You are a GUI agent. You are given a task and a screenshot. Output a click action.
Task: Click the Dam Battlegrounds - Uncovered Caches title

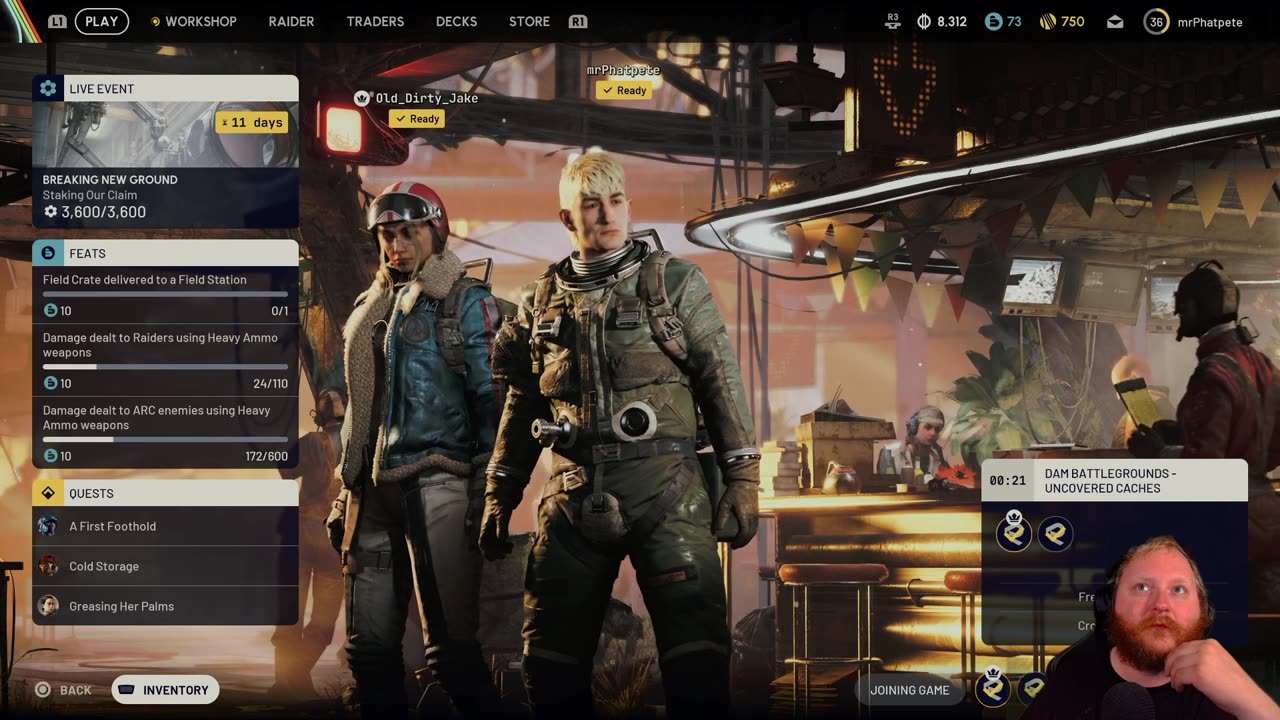[1110, 481]
